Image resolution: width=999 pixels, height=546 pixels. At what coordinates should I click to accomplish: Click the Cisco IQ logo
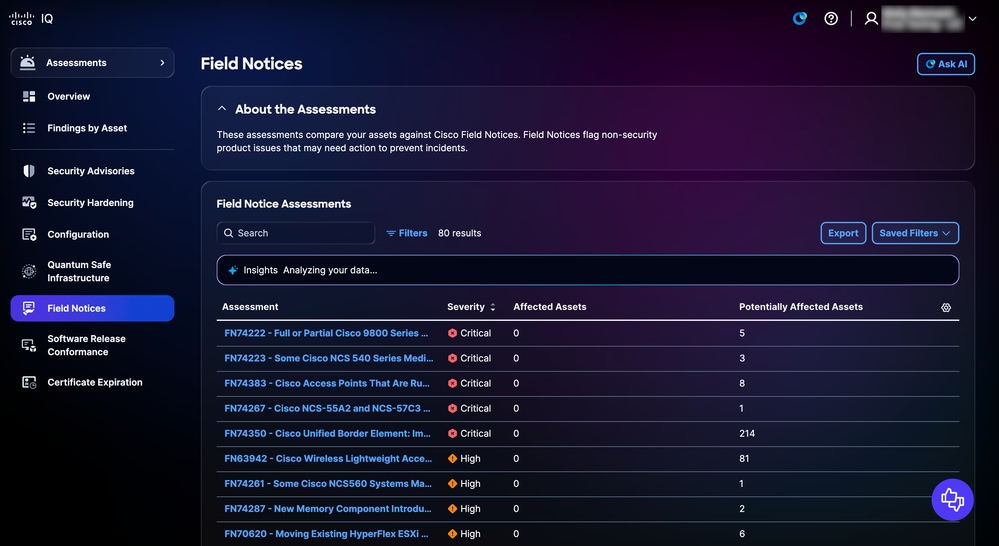(31, 18)
